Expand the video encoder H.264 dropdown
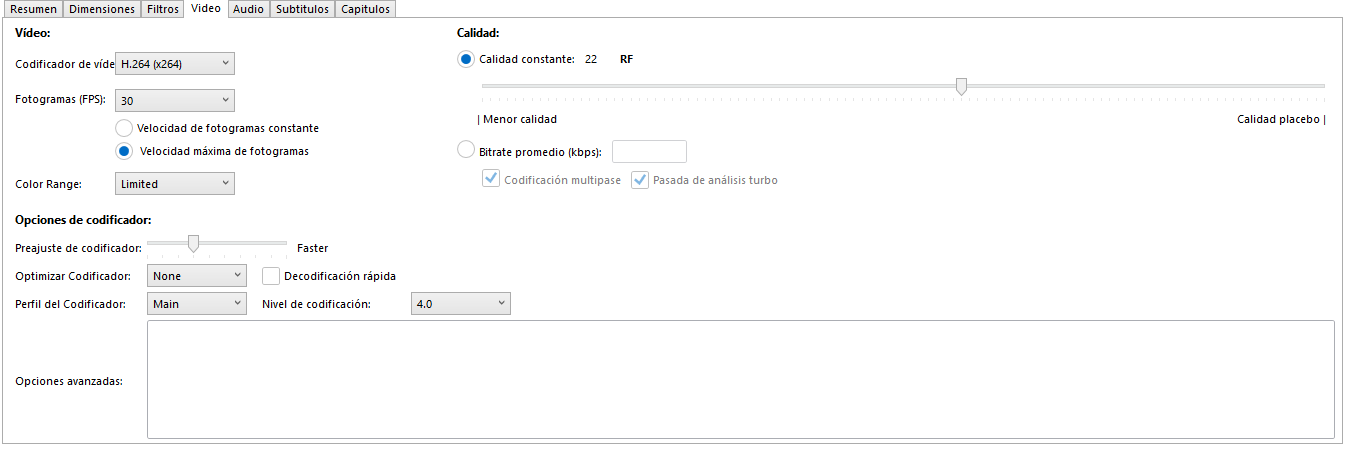This screenshot has height=454, width=1346. [175, 64]
